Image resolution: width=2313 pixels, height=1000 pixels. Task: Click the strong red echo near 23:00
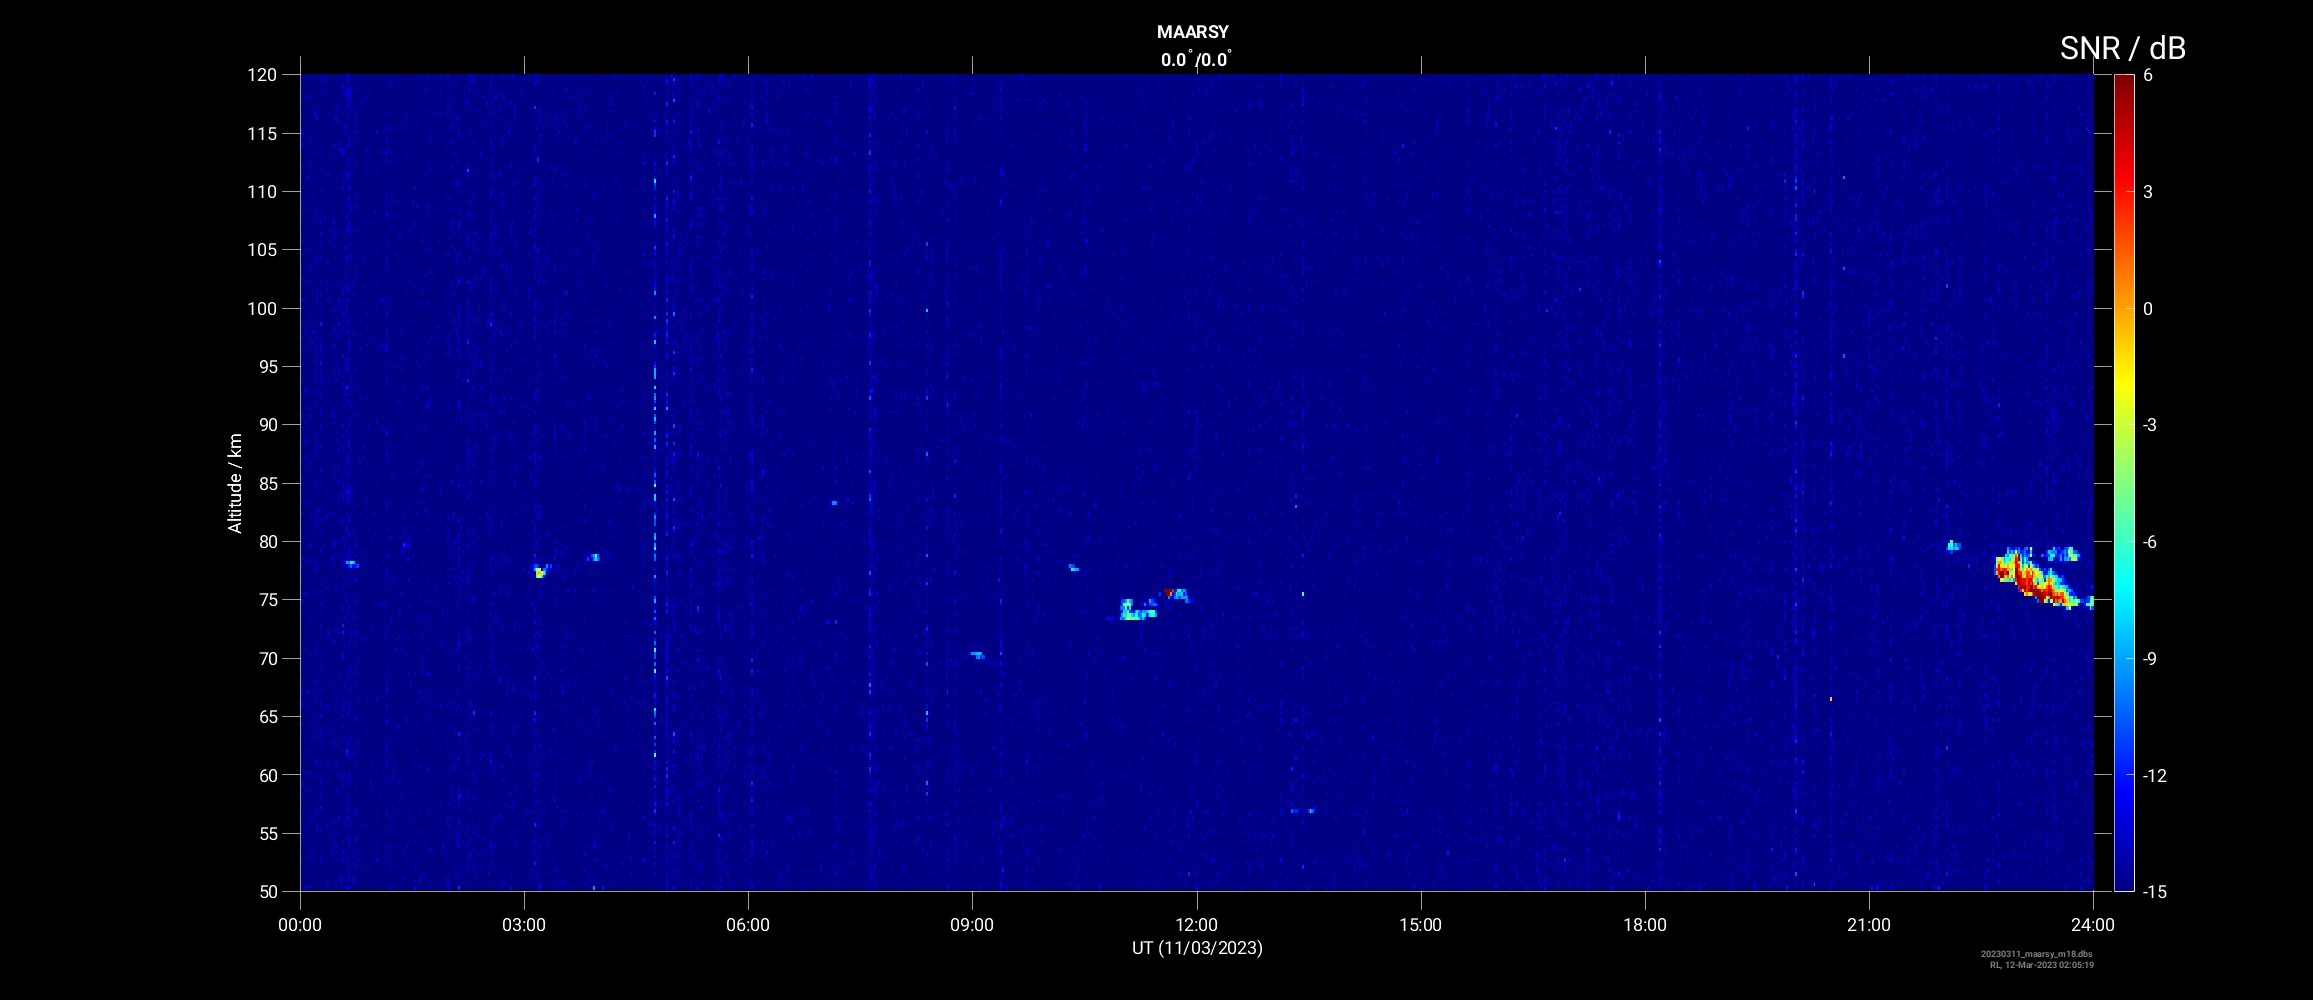click(x=2036, y=580)
